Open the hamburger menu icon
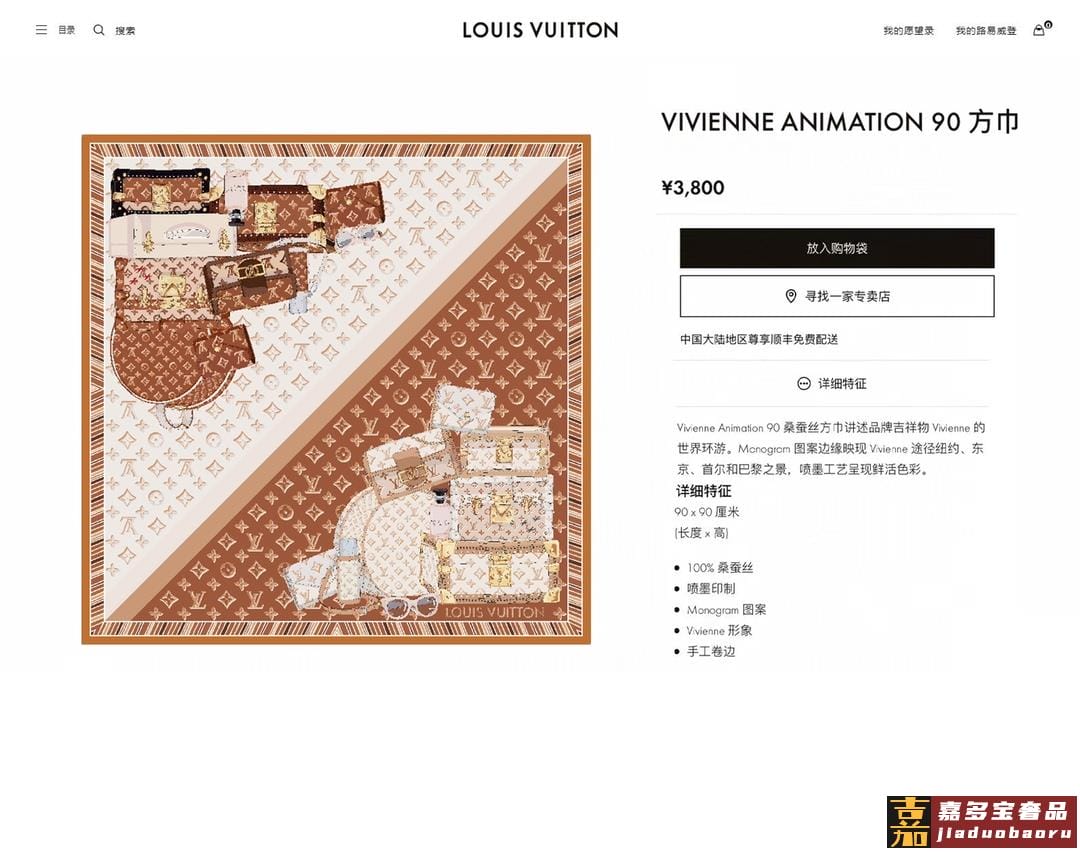1080x852 pixels. [x=41, y=30]
